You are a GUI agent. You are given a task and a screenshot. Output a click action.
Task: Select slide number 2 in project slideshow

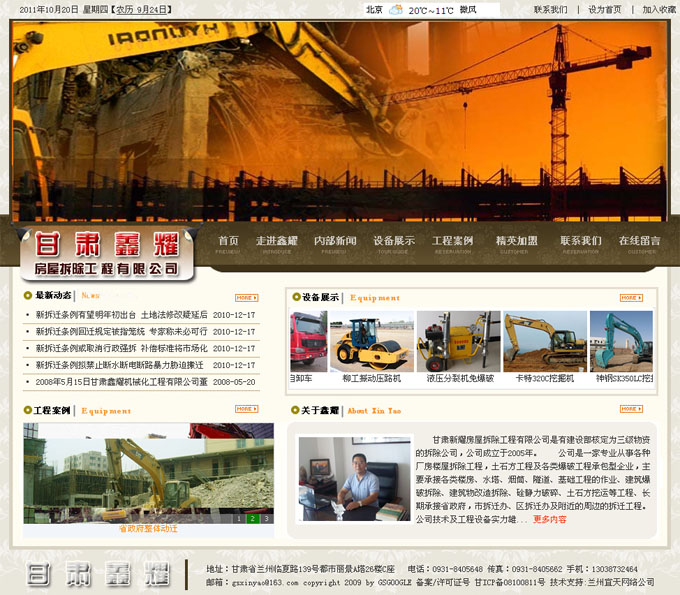(x=253, y=518)
